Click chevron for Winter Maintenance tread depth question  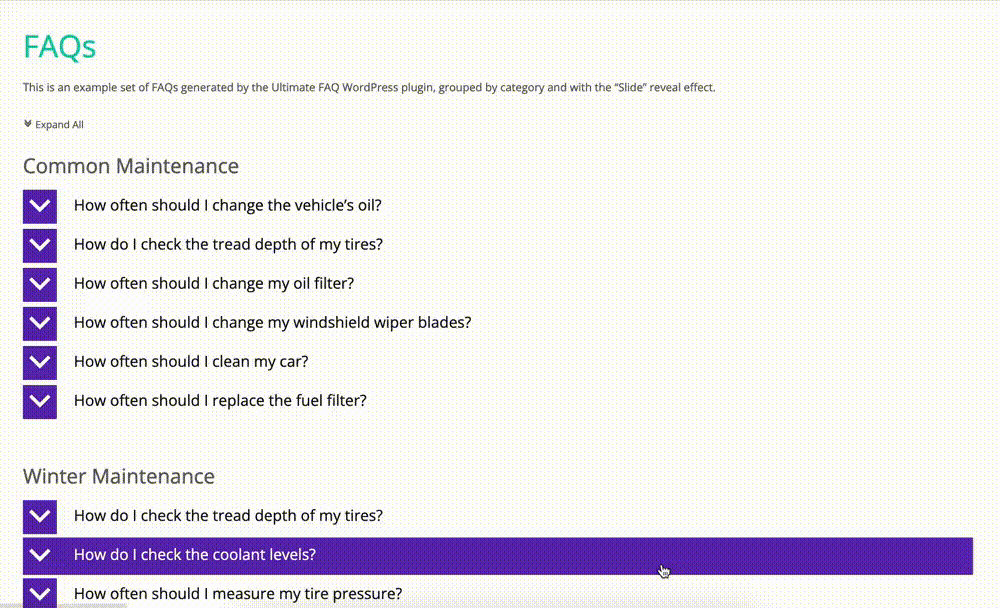pyautogui.click(x=40, y=516)
